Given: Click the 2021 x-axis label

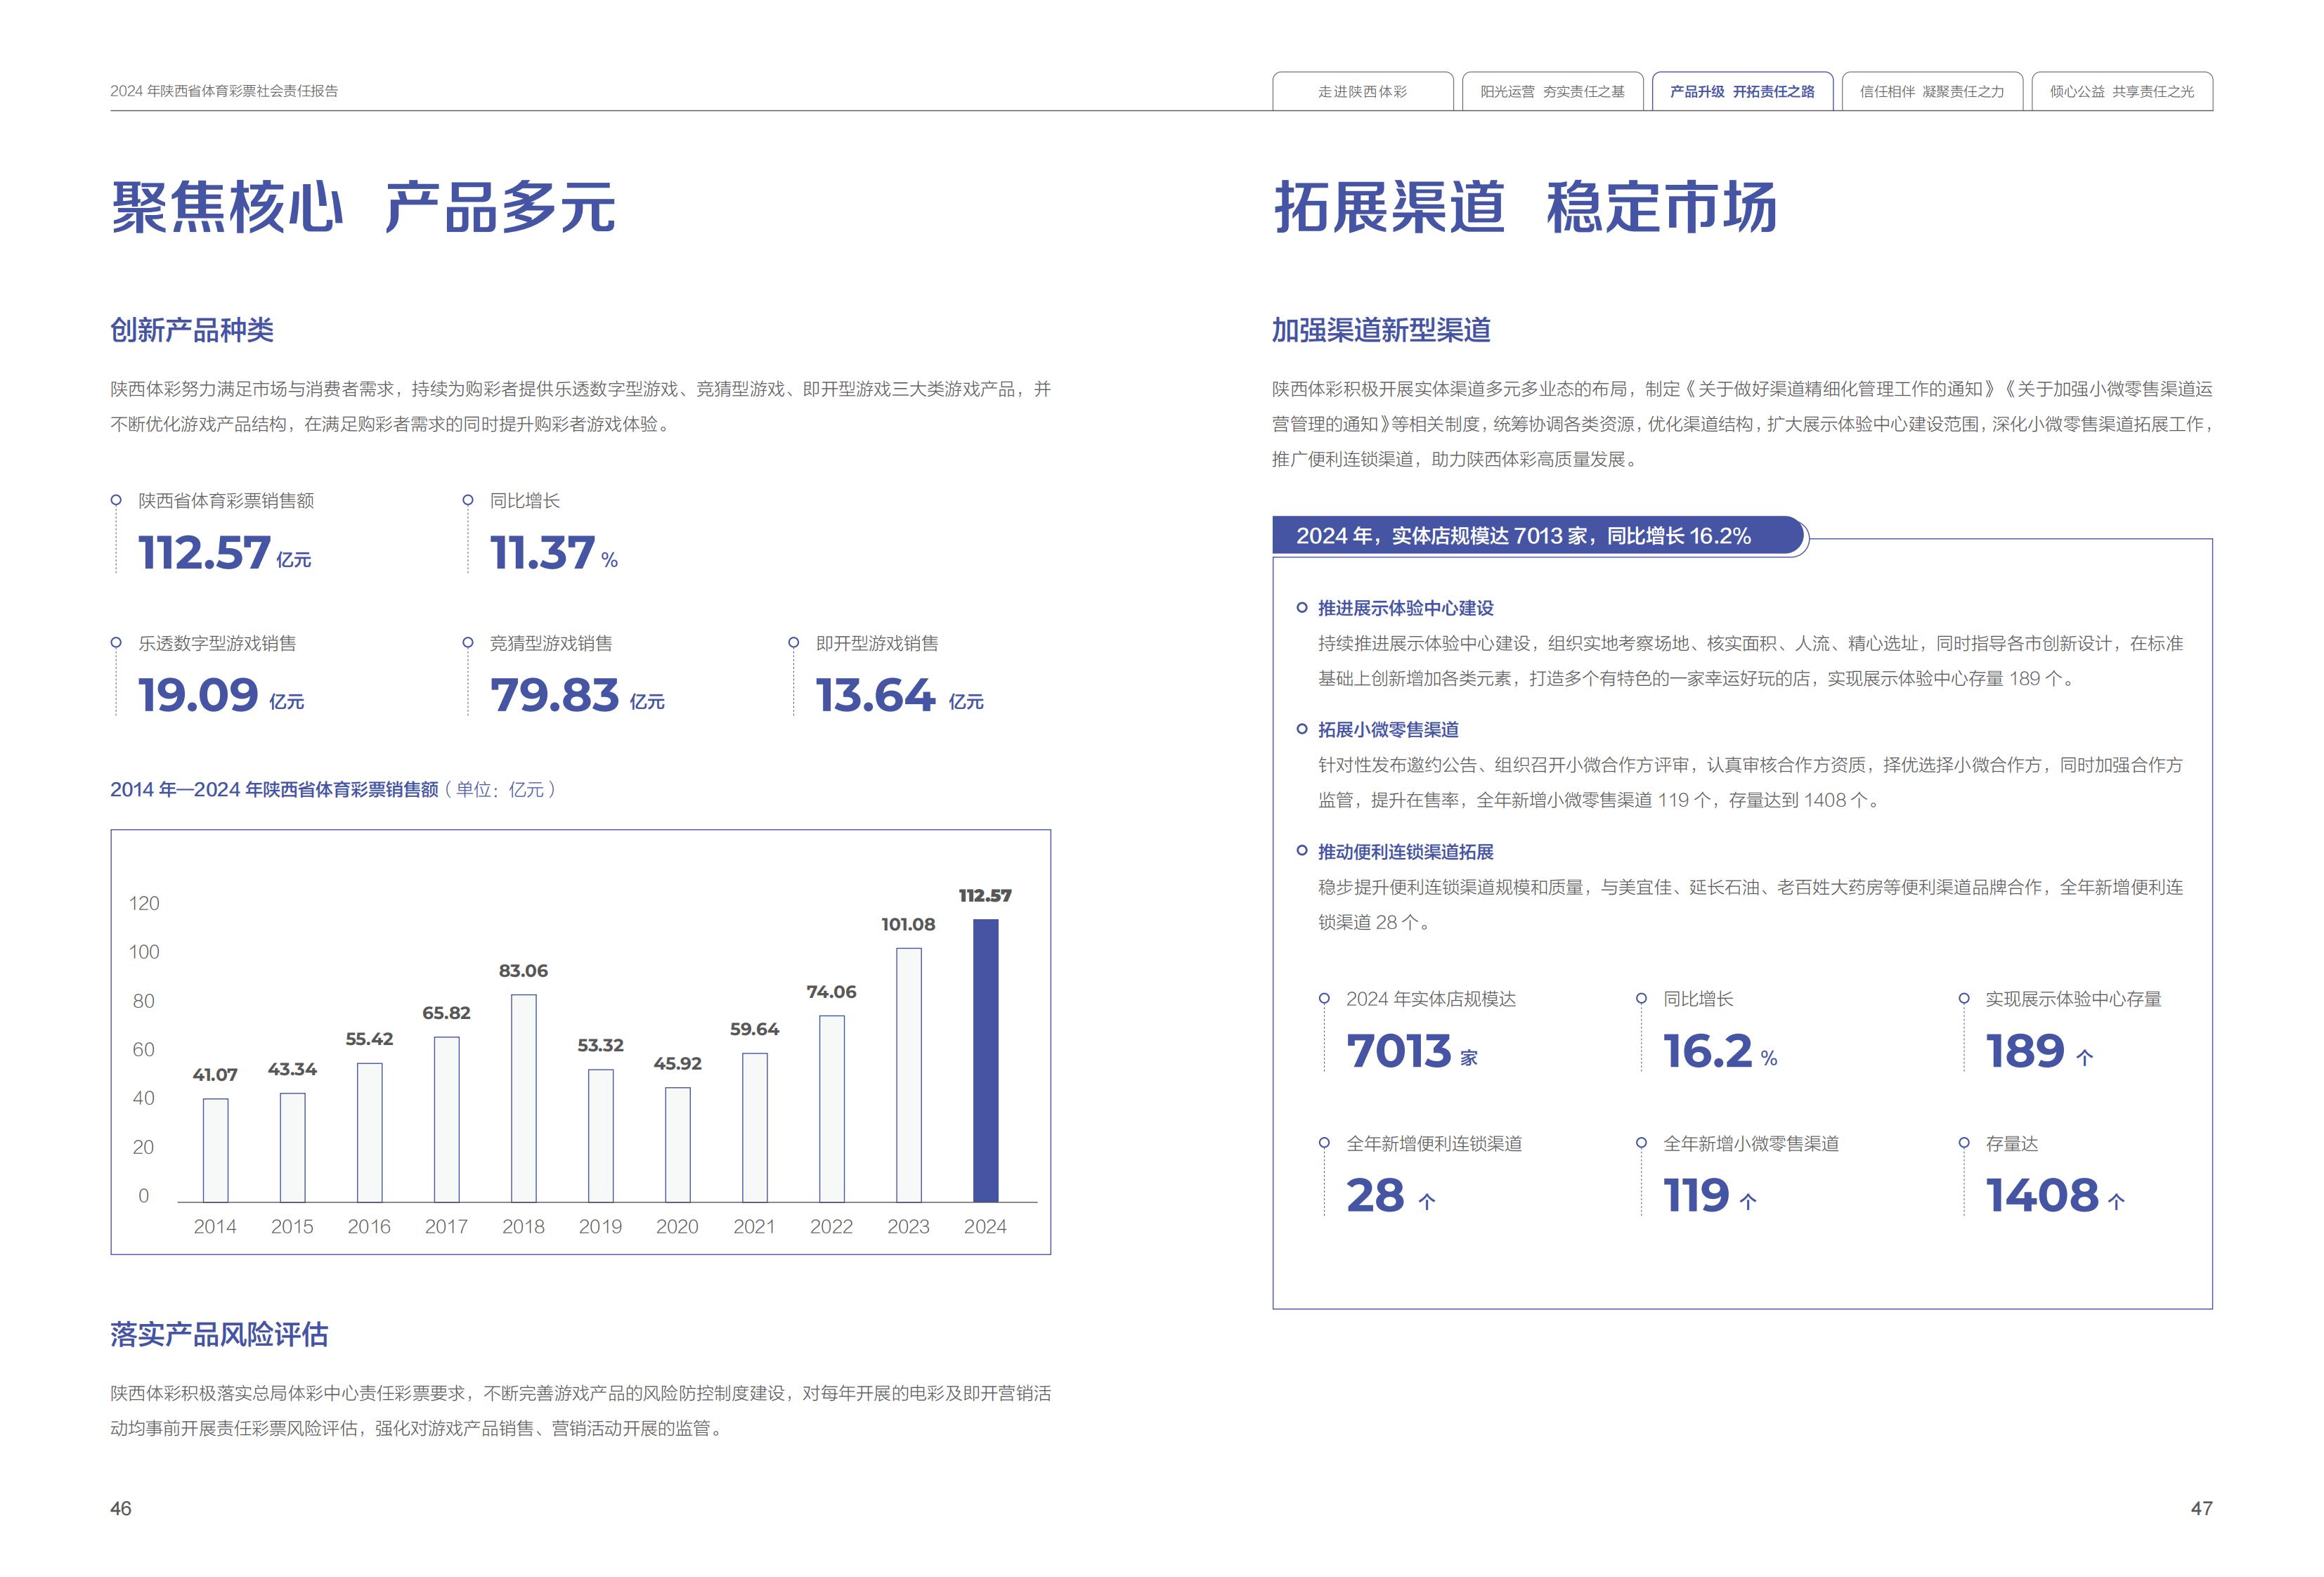Looking at the screenshot, I should [754, 1227].
